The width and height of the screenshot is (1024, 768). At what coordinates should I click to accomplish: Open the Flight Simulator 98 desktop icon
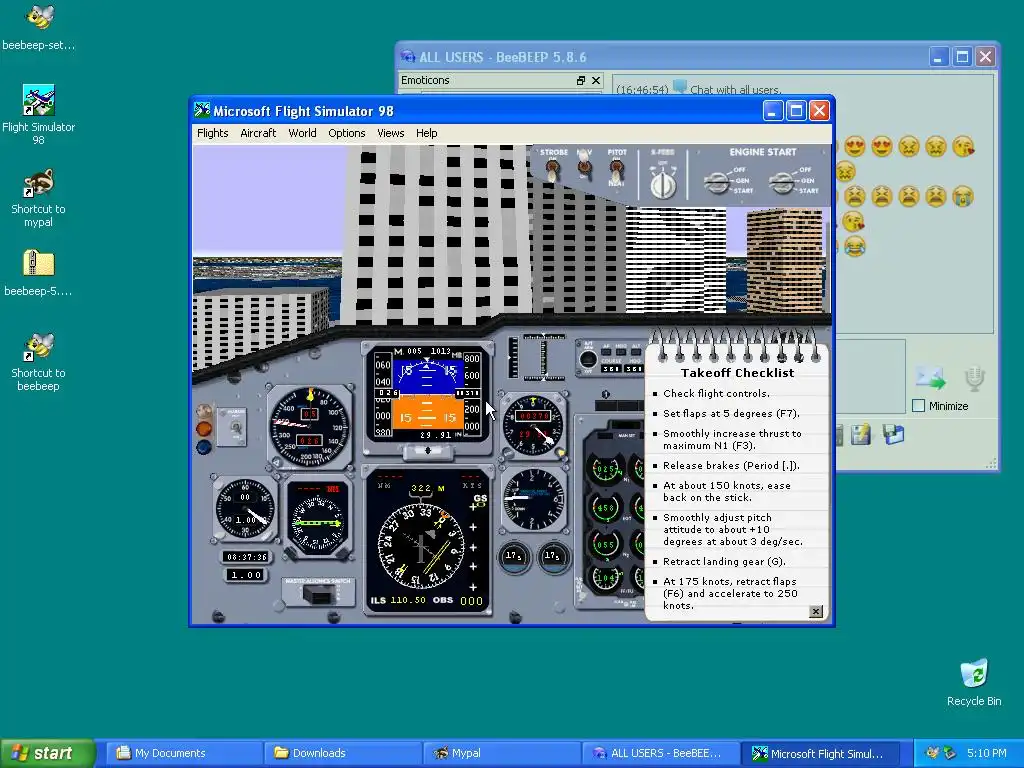pos(39,115)
